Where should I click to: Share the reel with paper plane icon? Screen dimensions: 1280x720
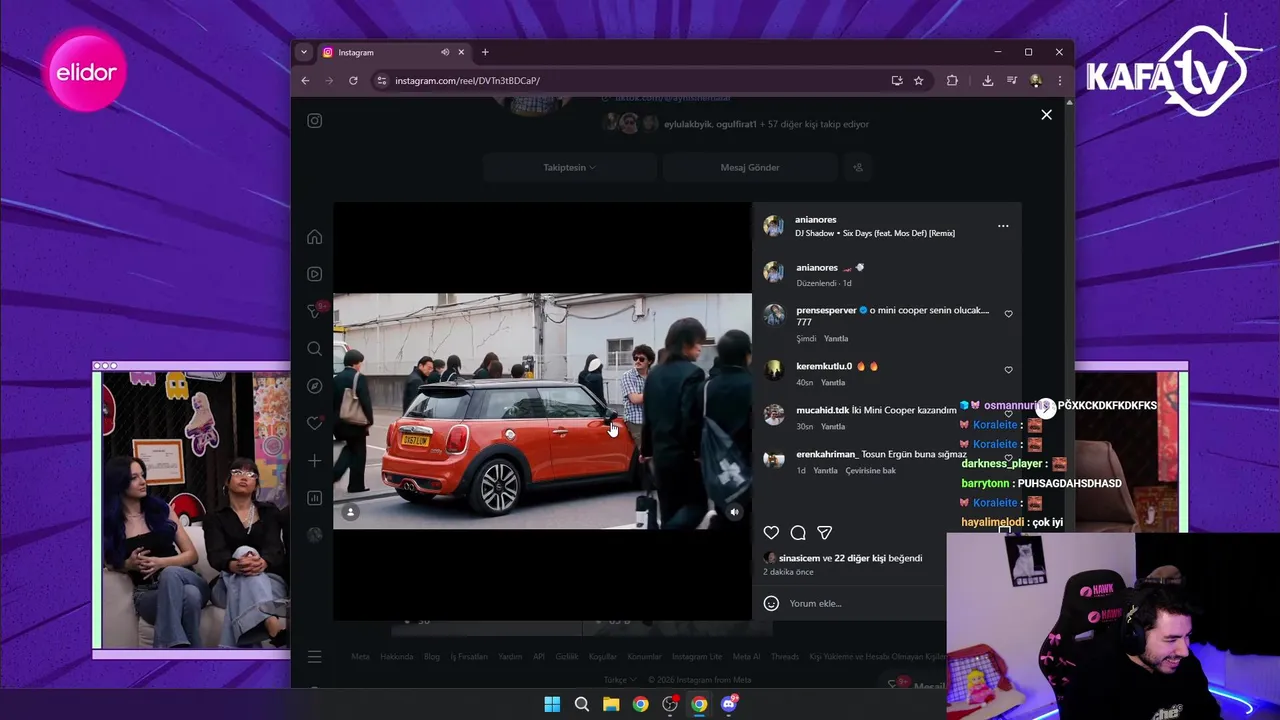pos(825,533)
